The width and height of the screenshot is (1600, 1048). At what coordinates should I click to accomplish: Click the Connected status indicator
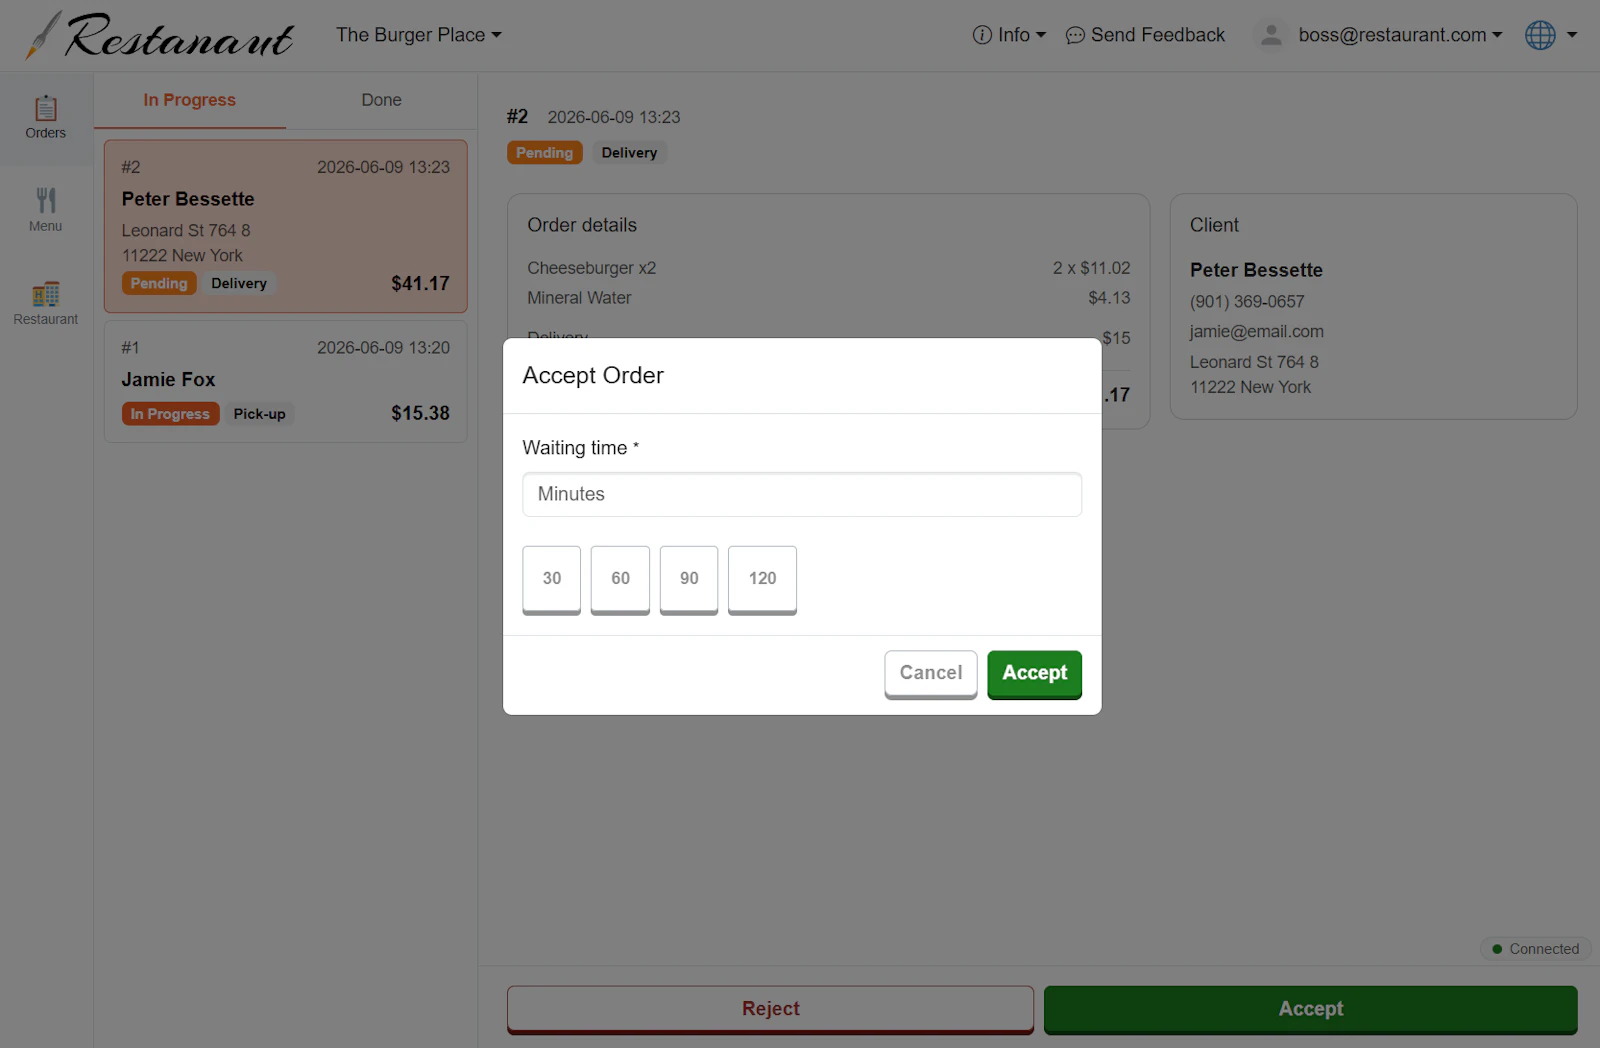coord(1536,949)
